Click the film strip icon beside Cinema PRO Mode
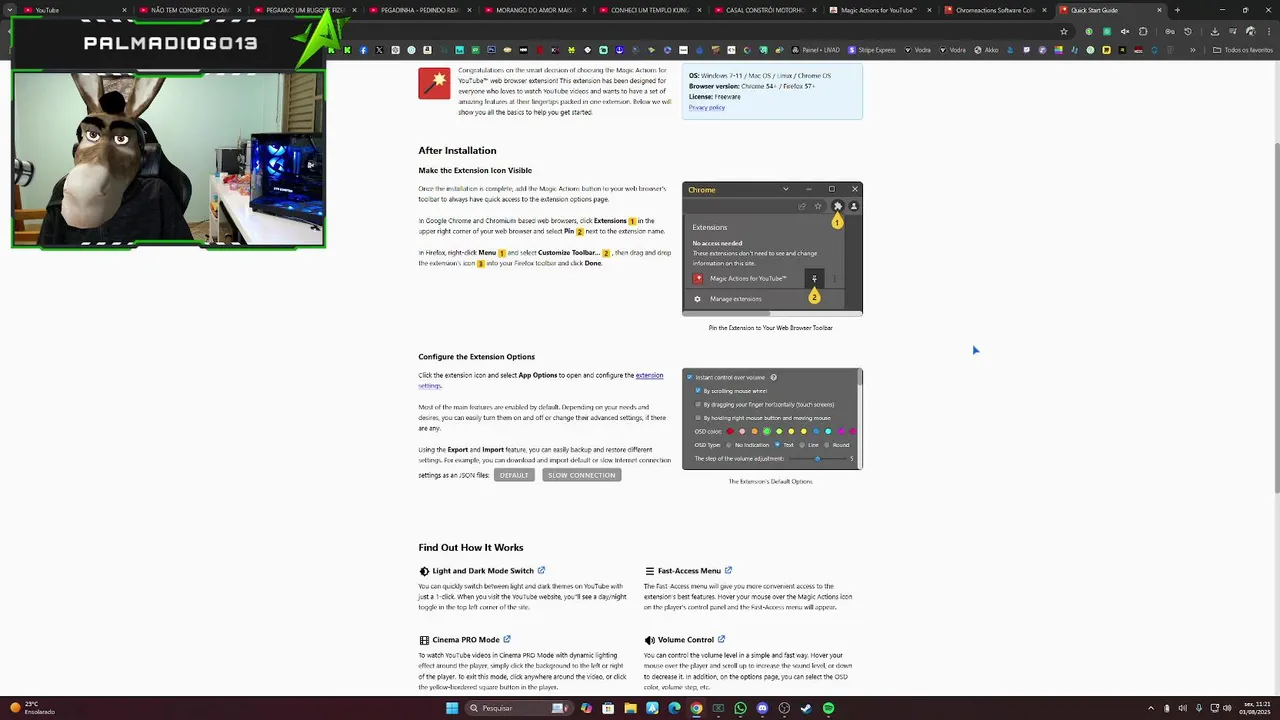This screenshot has height=720, width=1280. tap(424, 640)
